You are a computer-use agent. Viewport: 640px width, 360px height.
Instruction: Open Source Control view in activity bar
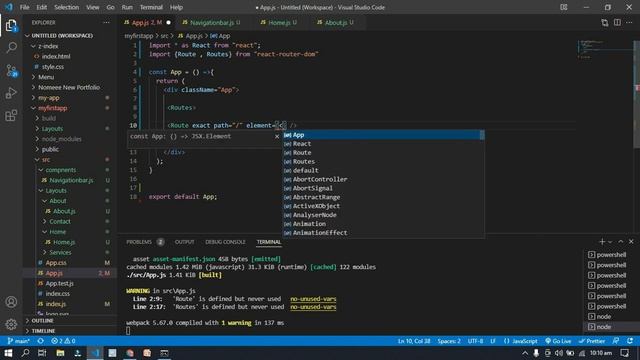coord(11,71)
